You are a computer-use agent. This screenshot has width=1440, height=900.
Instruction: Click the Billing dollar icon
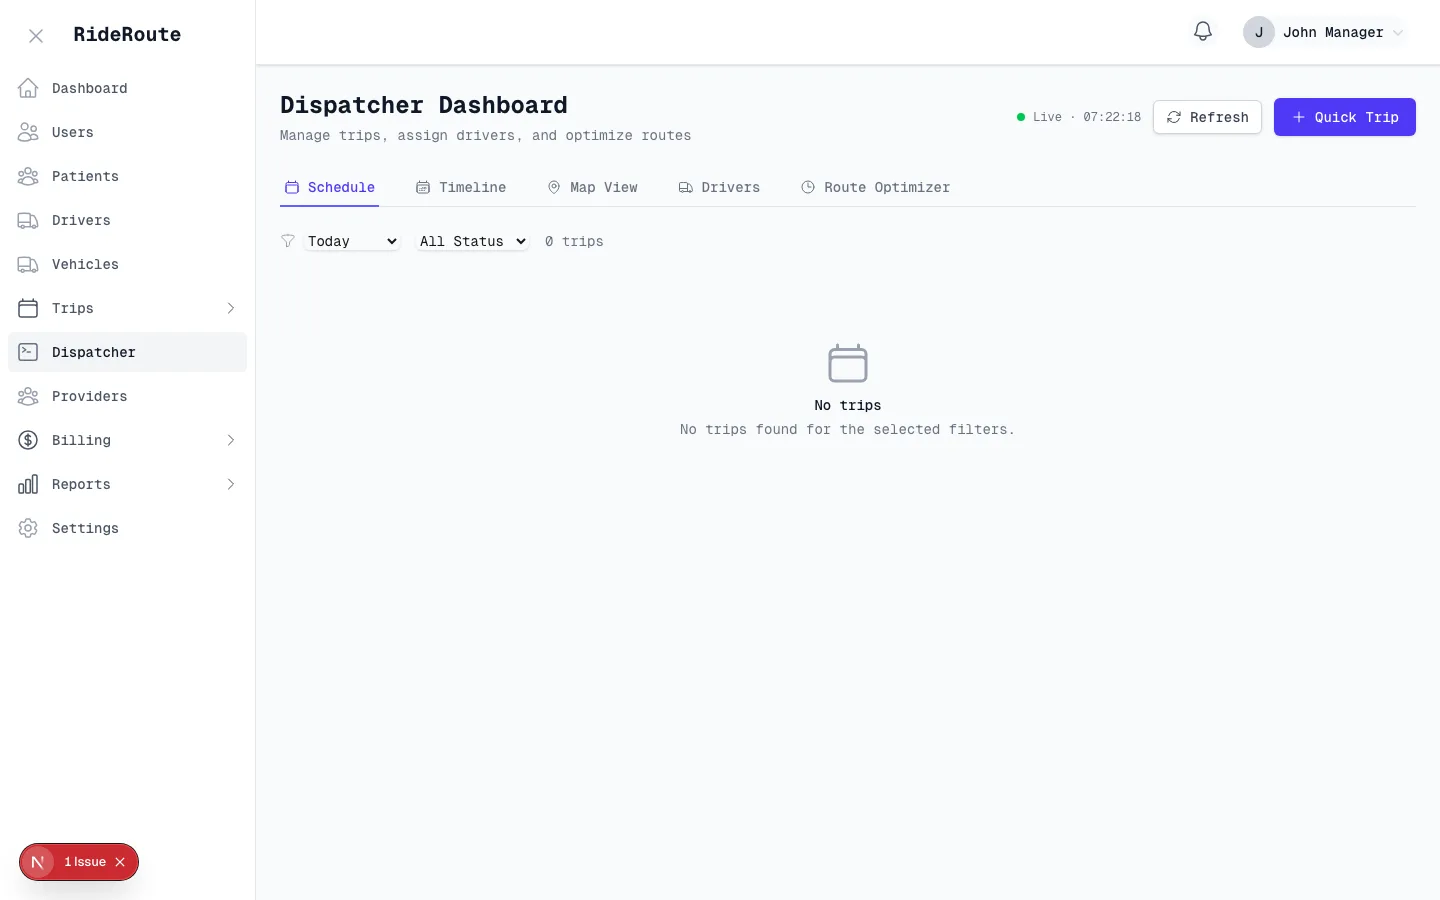point(28,440)
